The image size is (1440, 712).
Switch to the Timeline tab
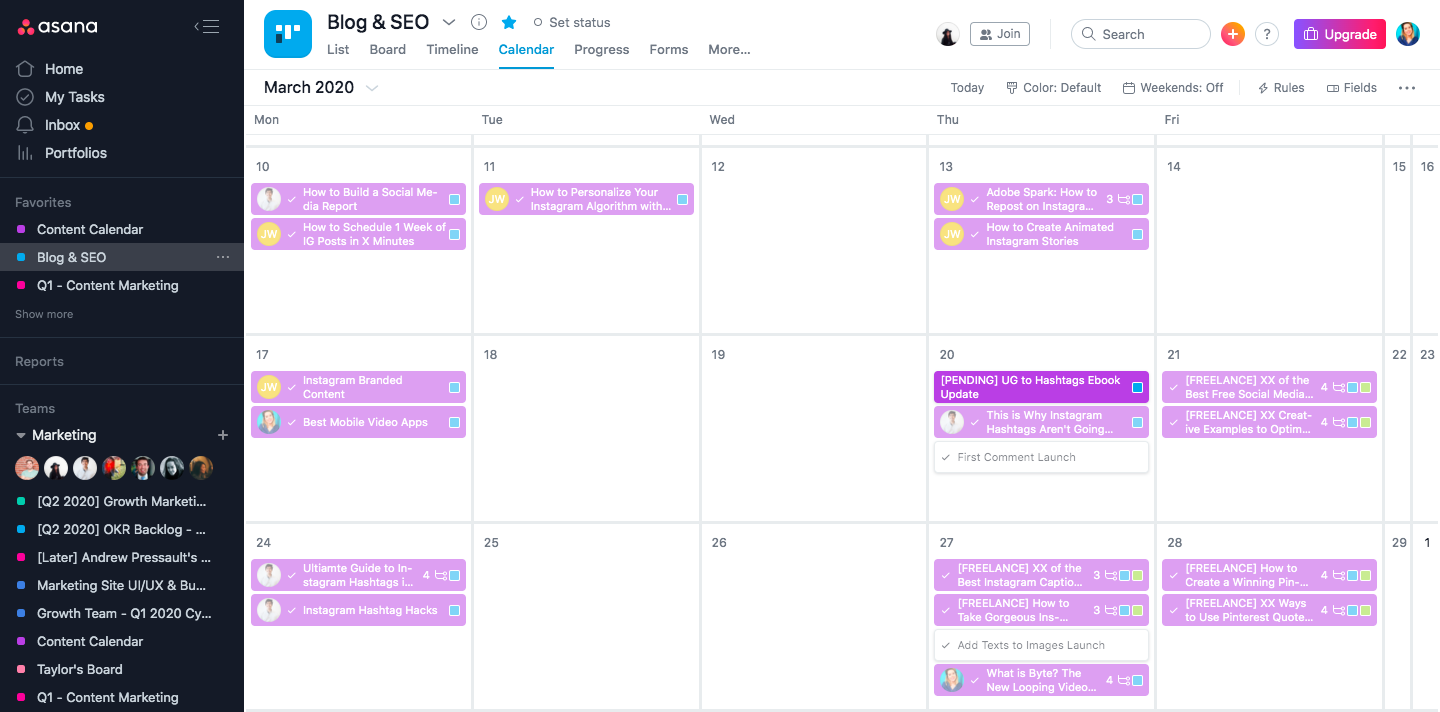click(452, 49)
